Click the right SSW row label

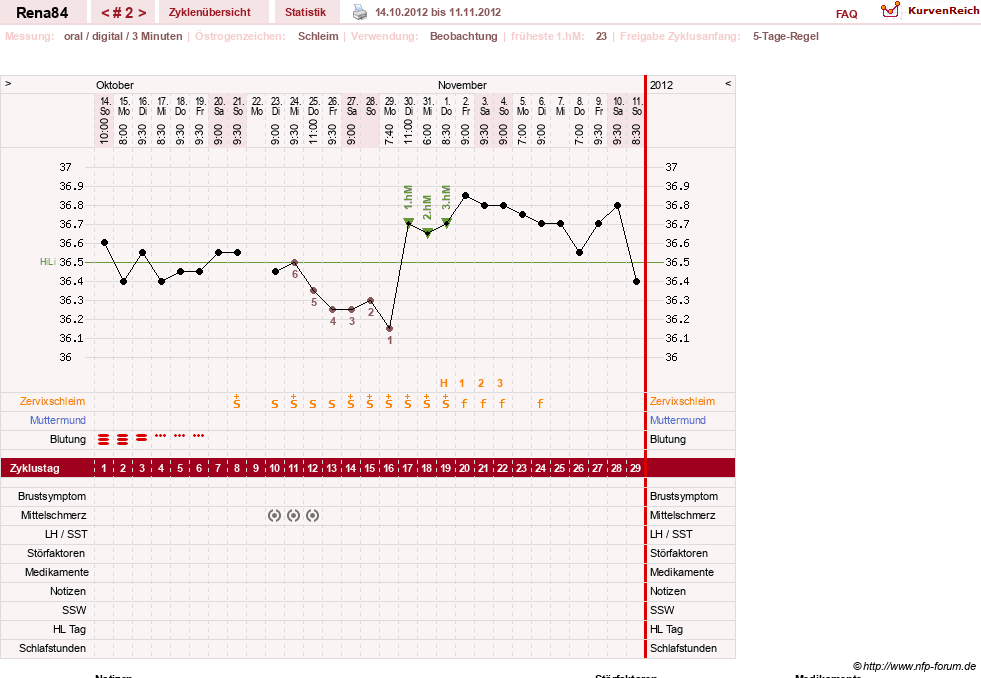pyautogui.click(x=662, y=610)
